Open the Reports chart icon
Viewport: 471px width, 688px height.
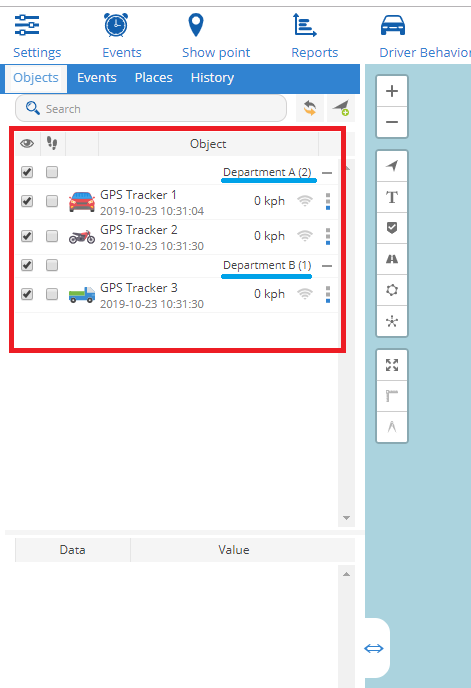point(305,25)
